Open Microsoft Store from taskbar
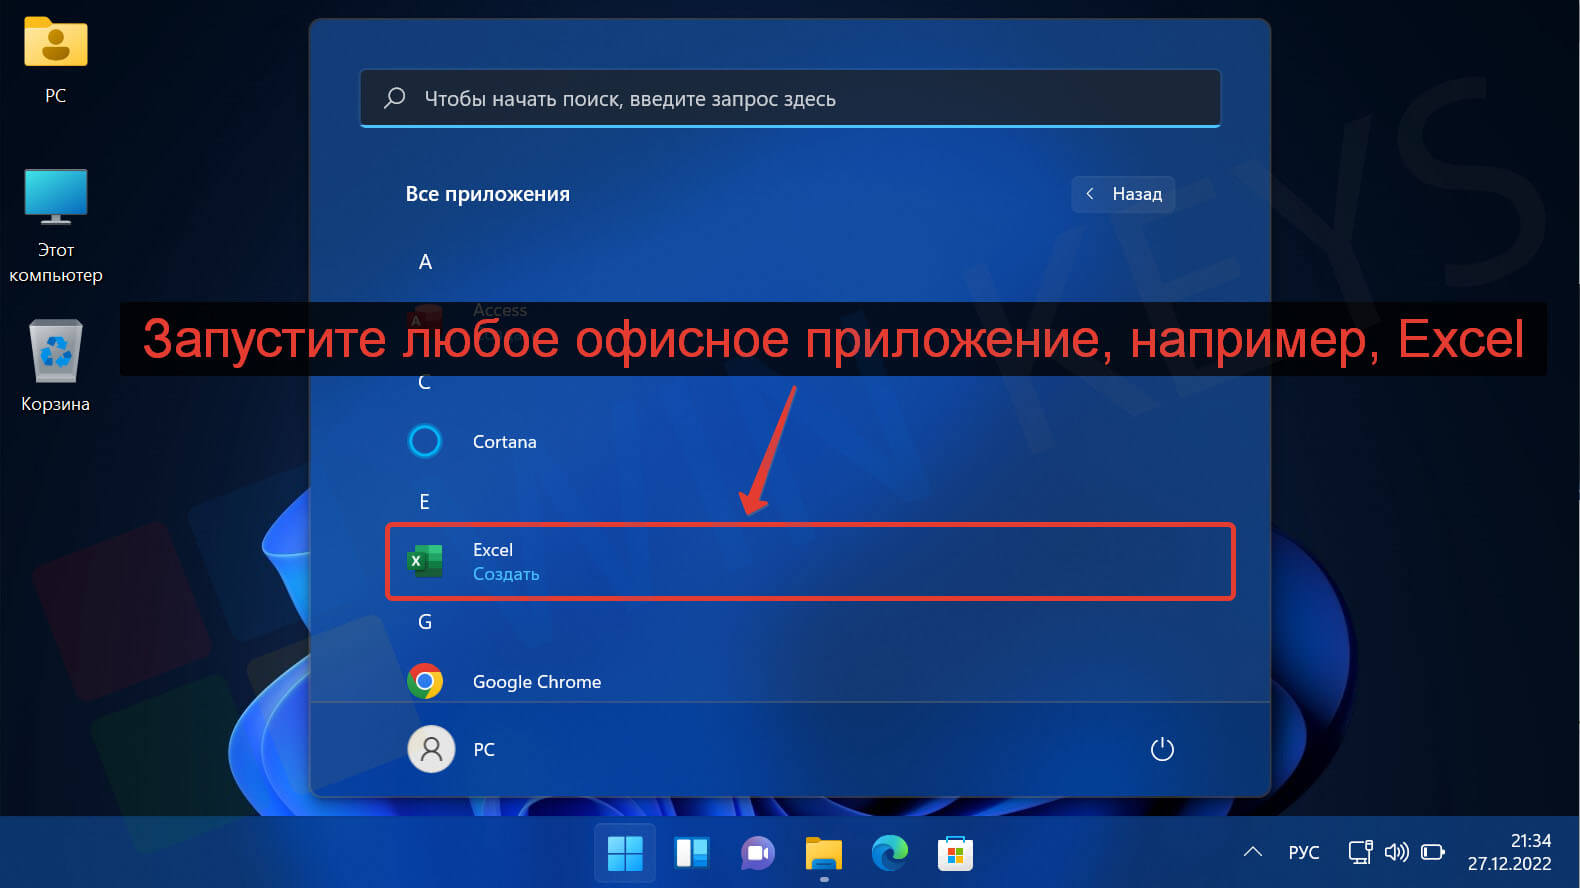Viewport: 1580px width, 888px height. point(955,853)
